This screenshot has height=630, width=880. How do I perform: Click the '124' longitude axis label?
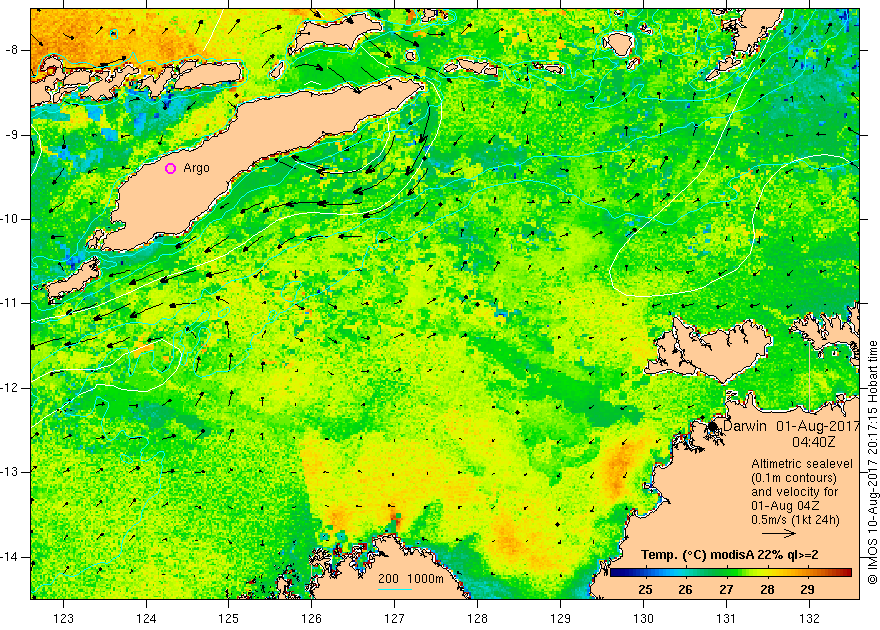(x=146, y=619)
